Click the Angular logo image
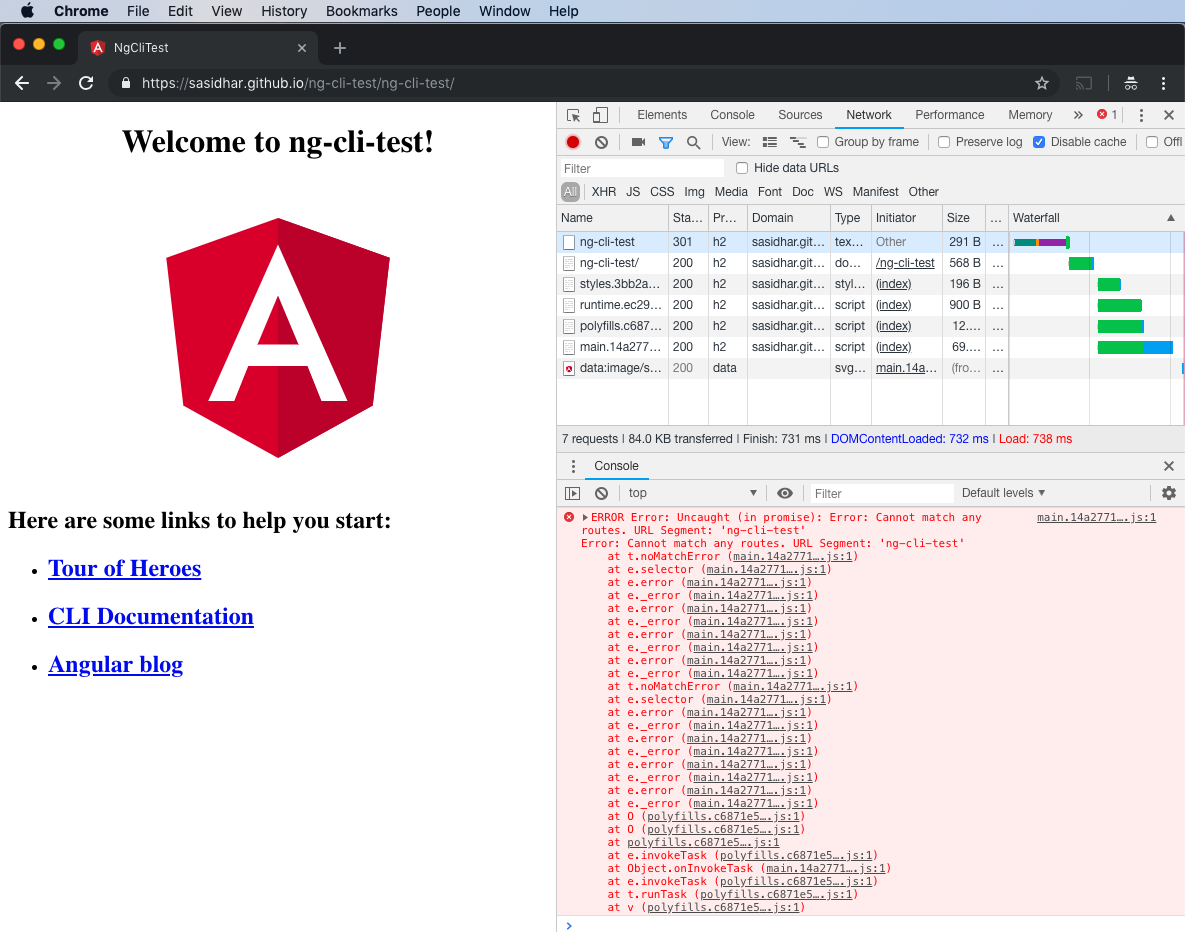 (x=278, y=338)
